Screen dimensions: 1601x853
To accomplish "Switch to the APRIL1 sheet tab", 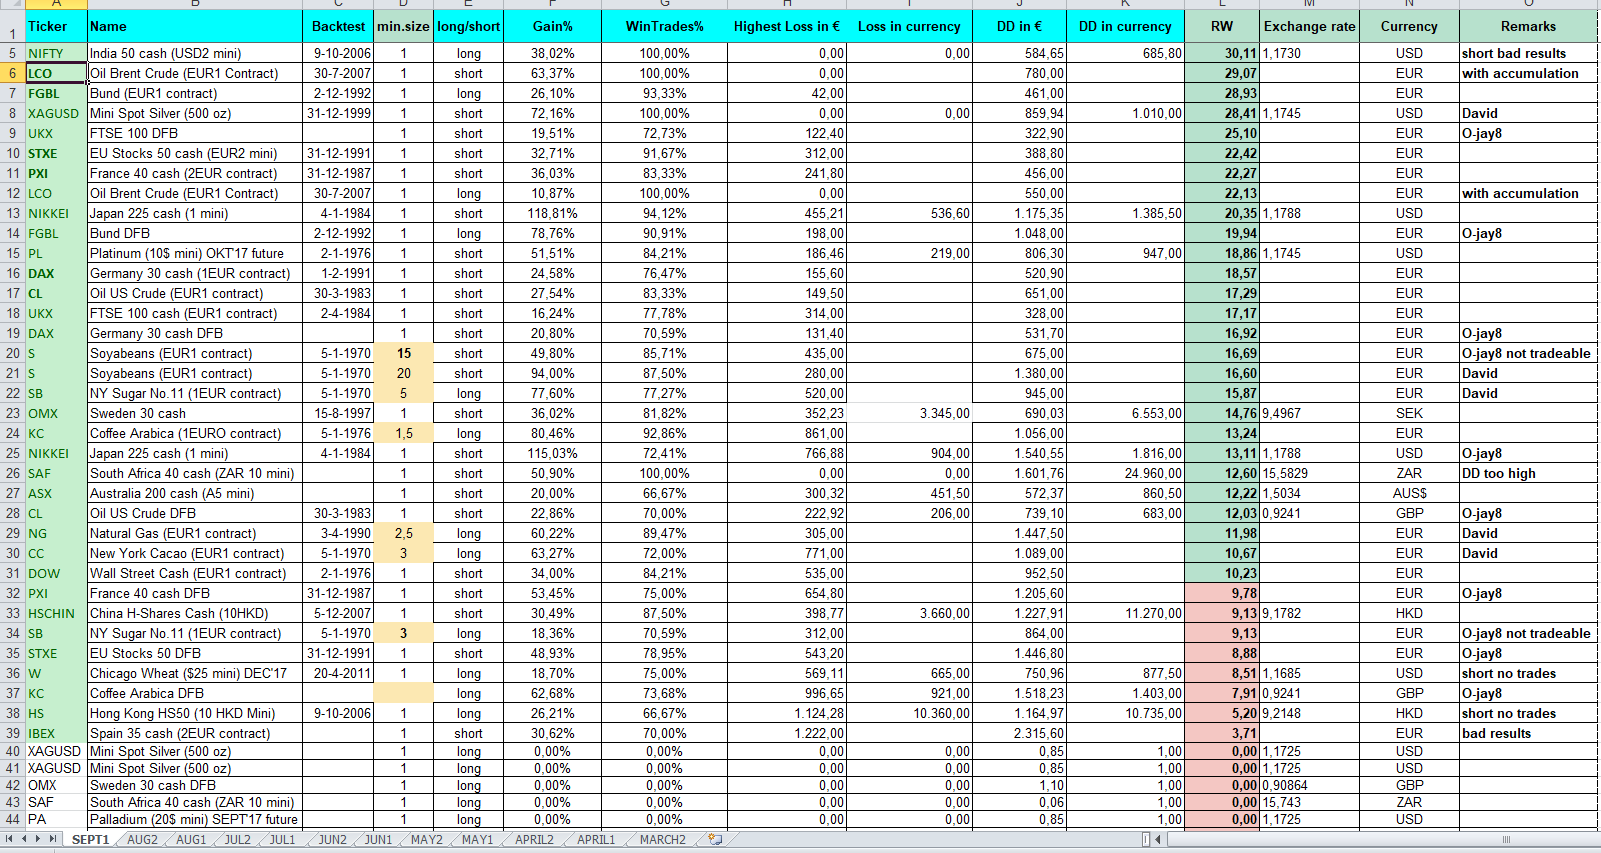I will (x=596, y=840).
